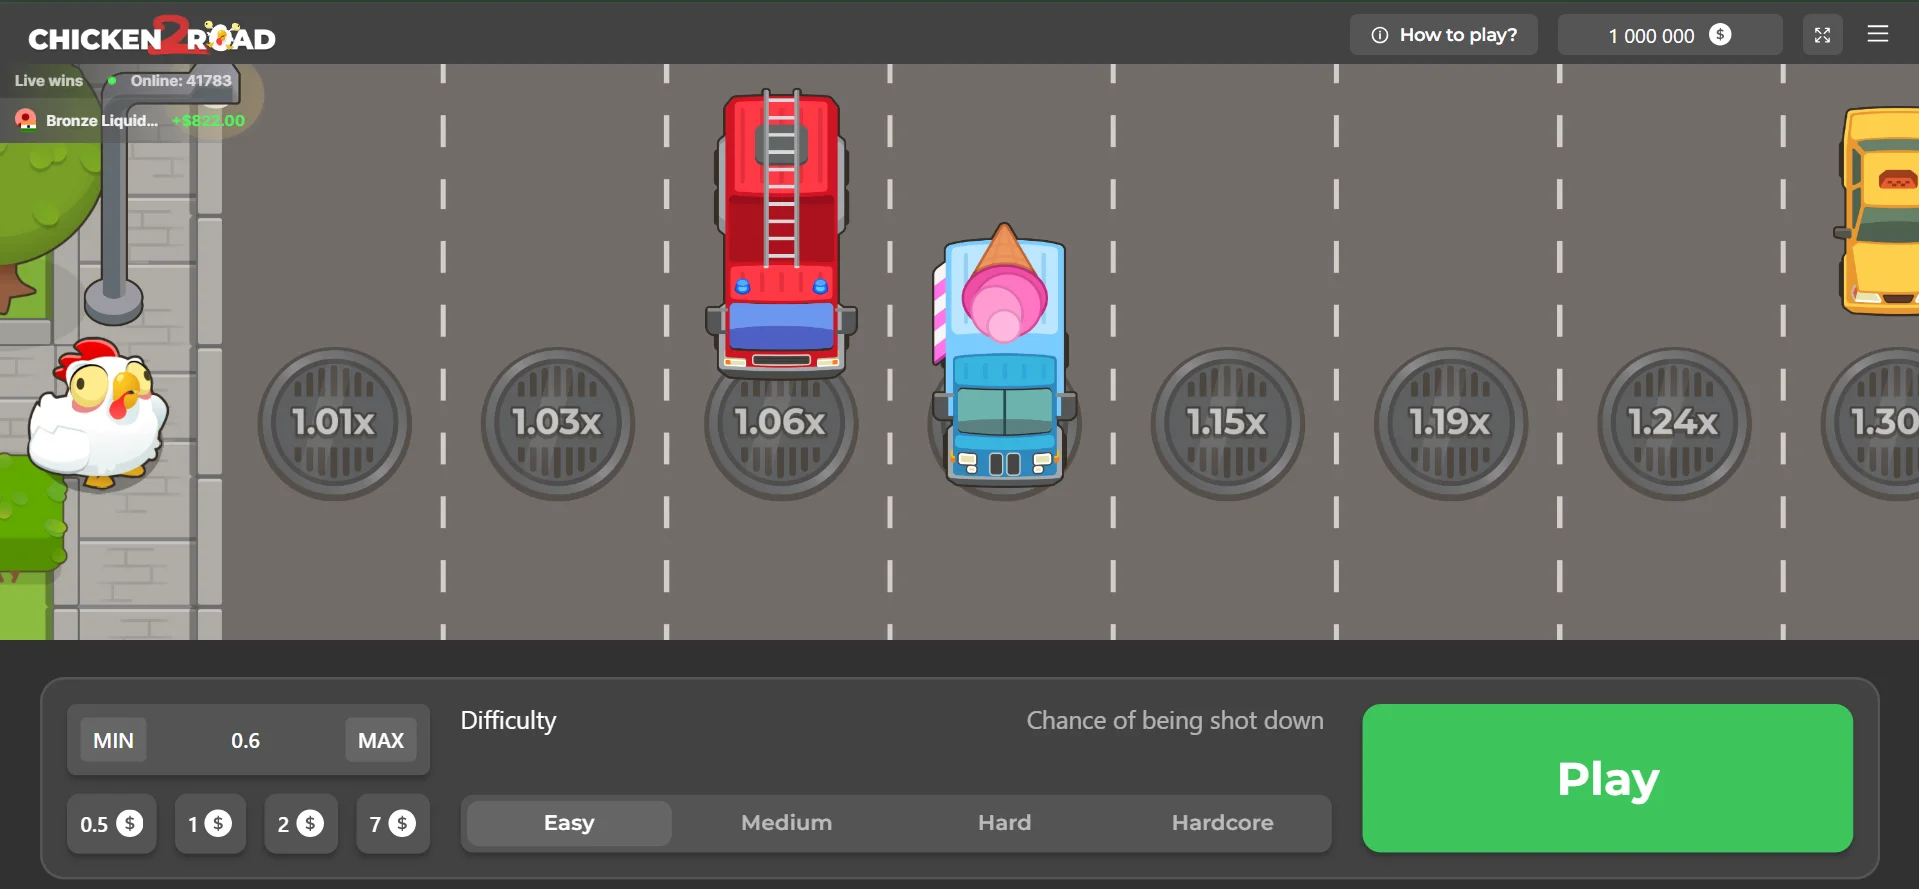Click the Chance of being shot down text

pyautogui.click(x=1175, y=721)
